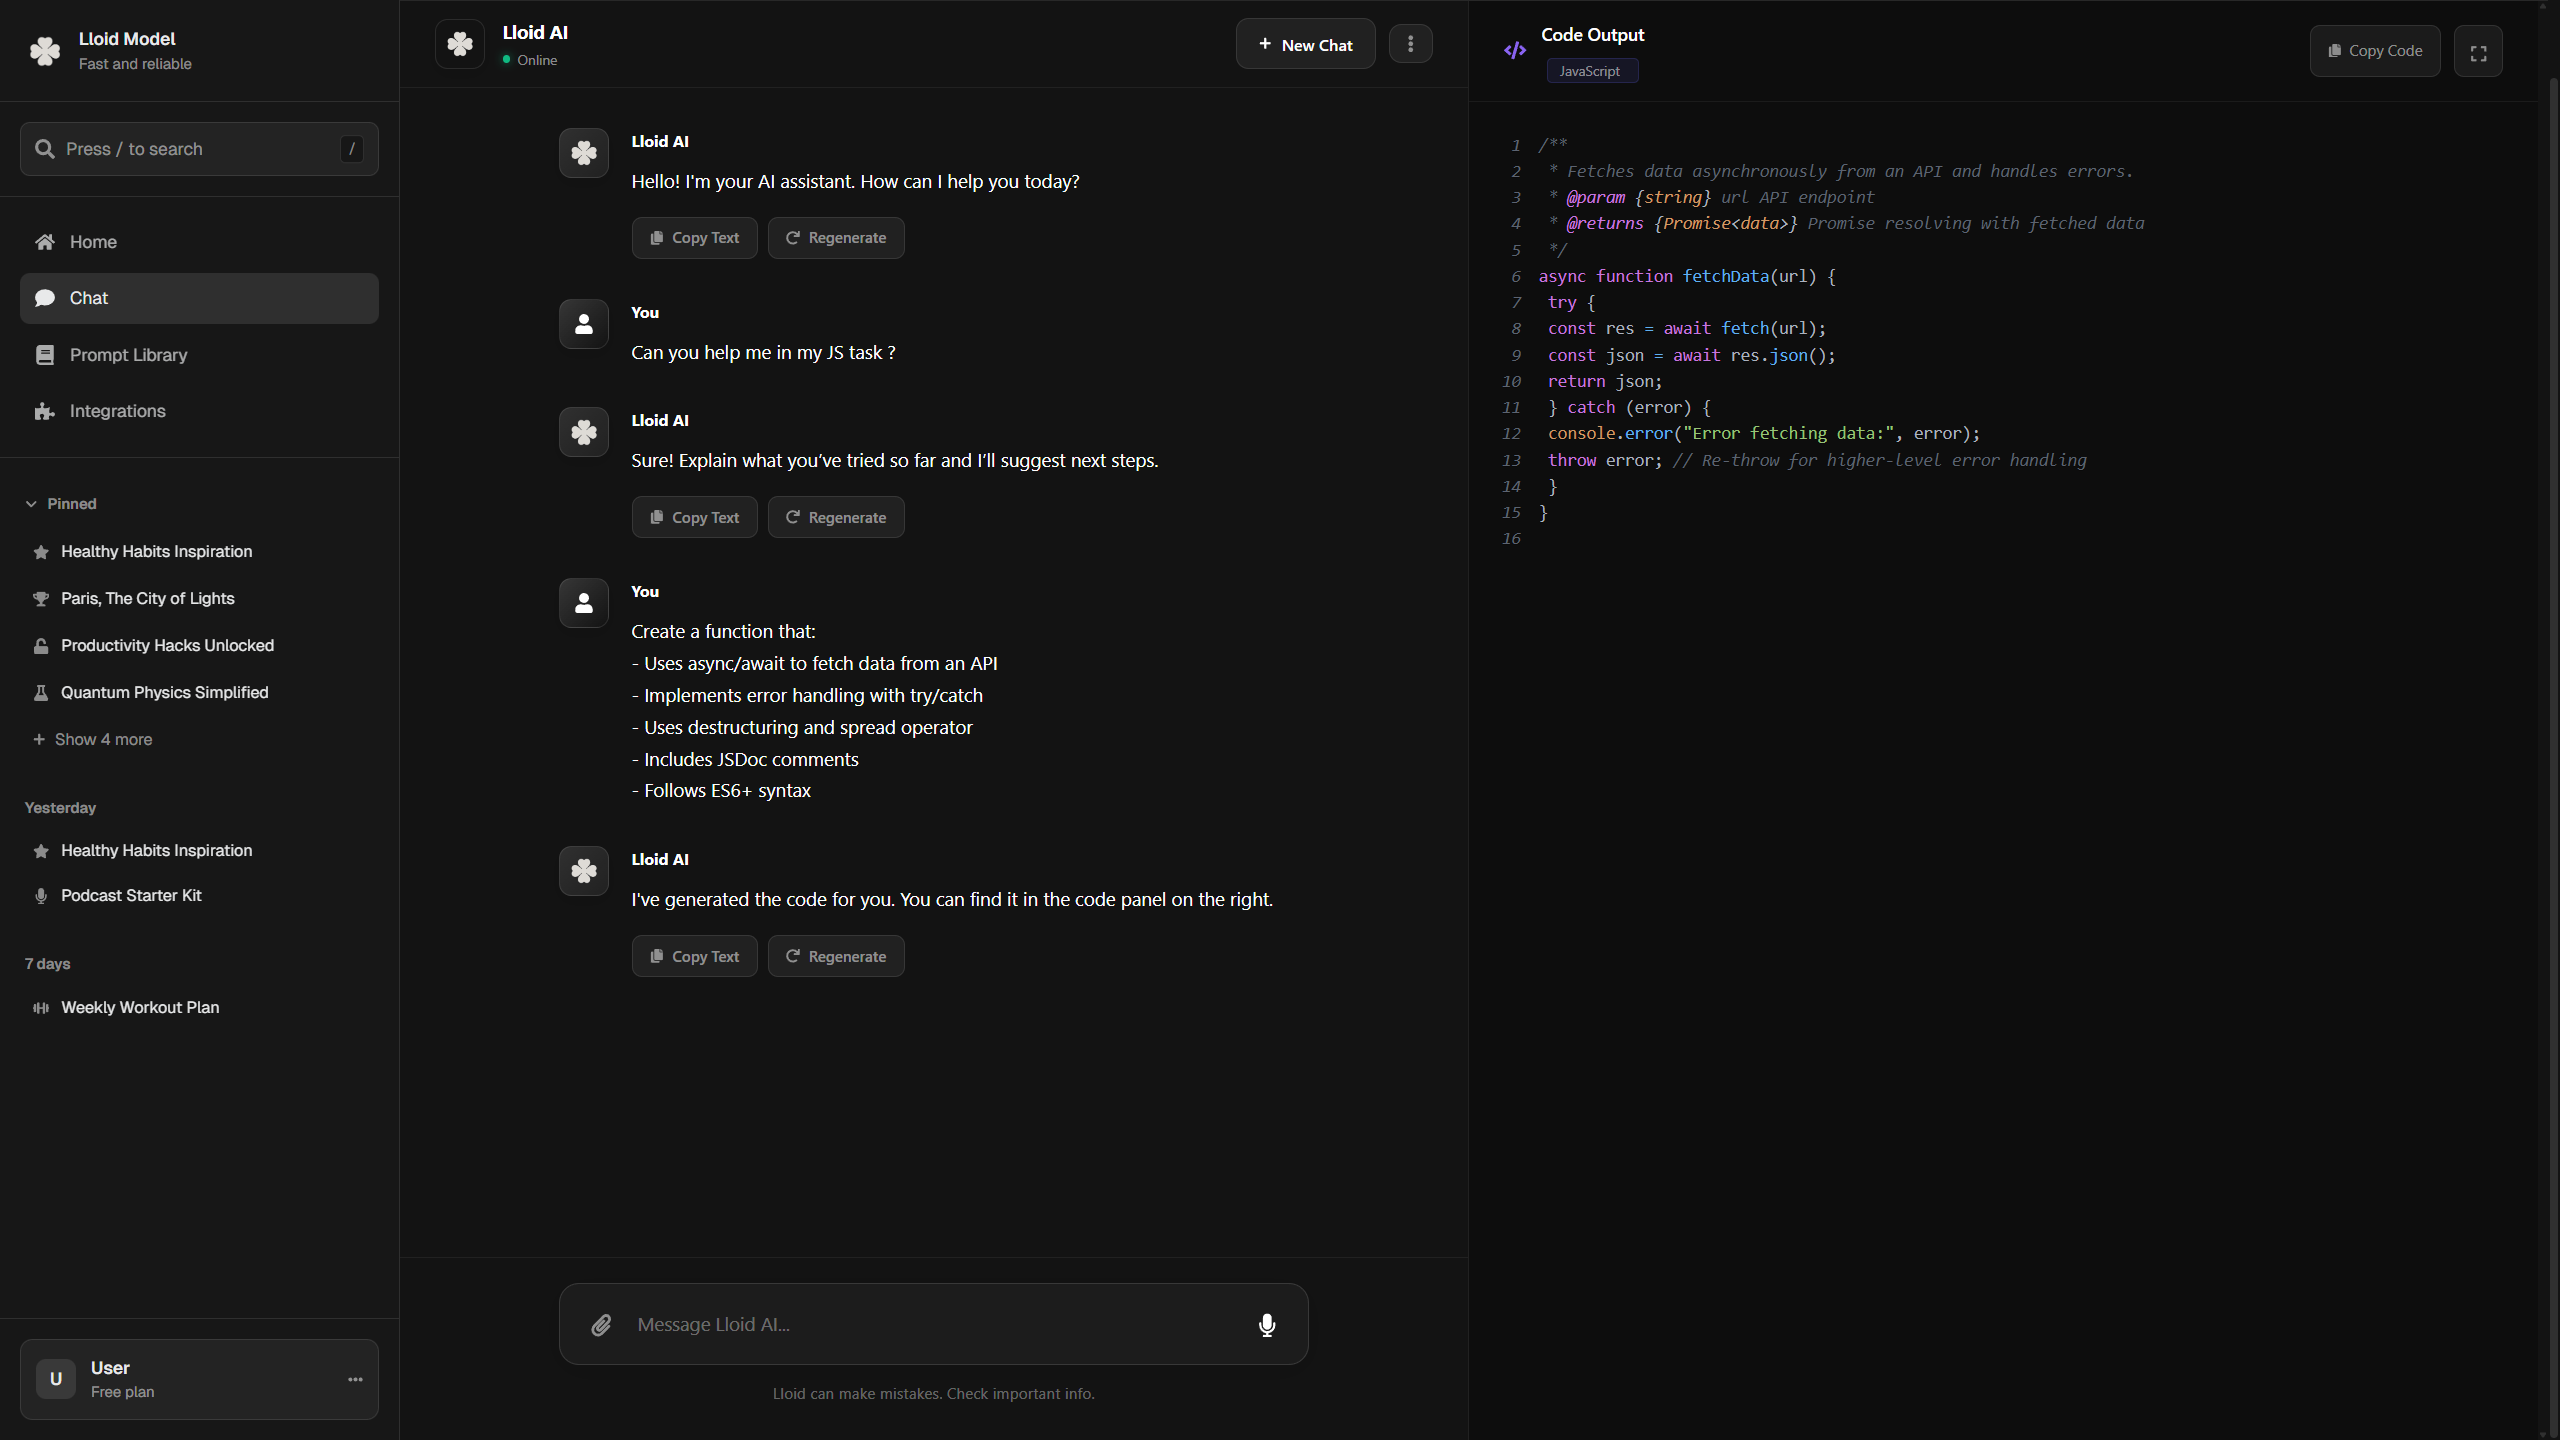Click the code brackets icon
Viewport: 2560px width, 1440px height.
(1515, 50)
